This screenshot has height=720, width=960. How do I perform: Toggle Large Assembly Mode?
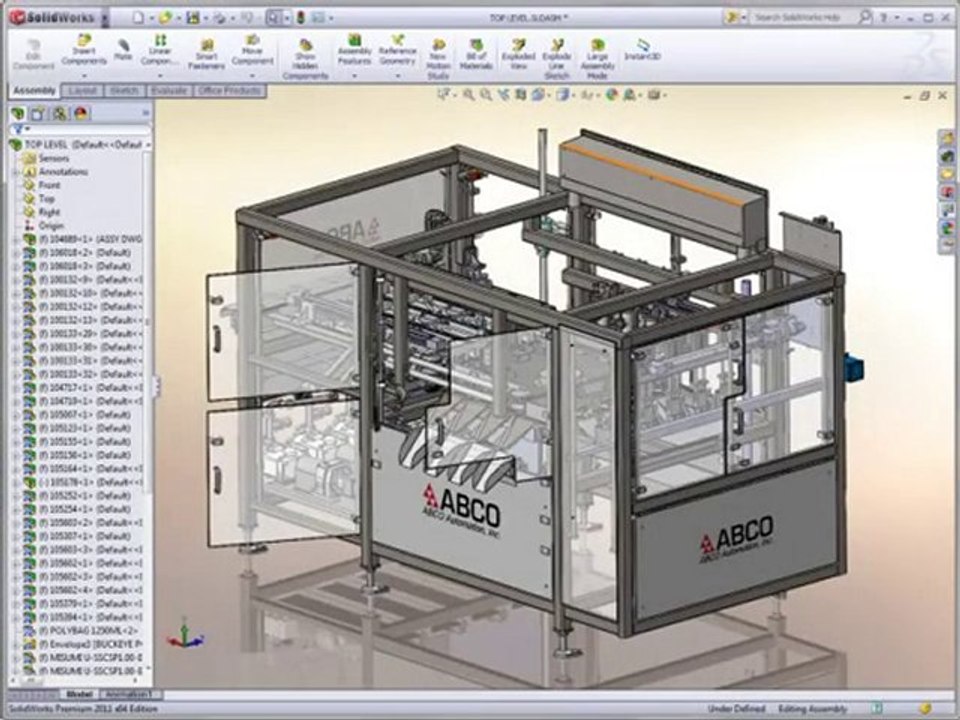(597, 59)
